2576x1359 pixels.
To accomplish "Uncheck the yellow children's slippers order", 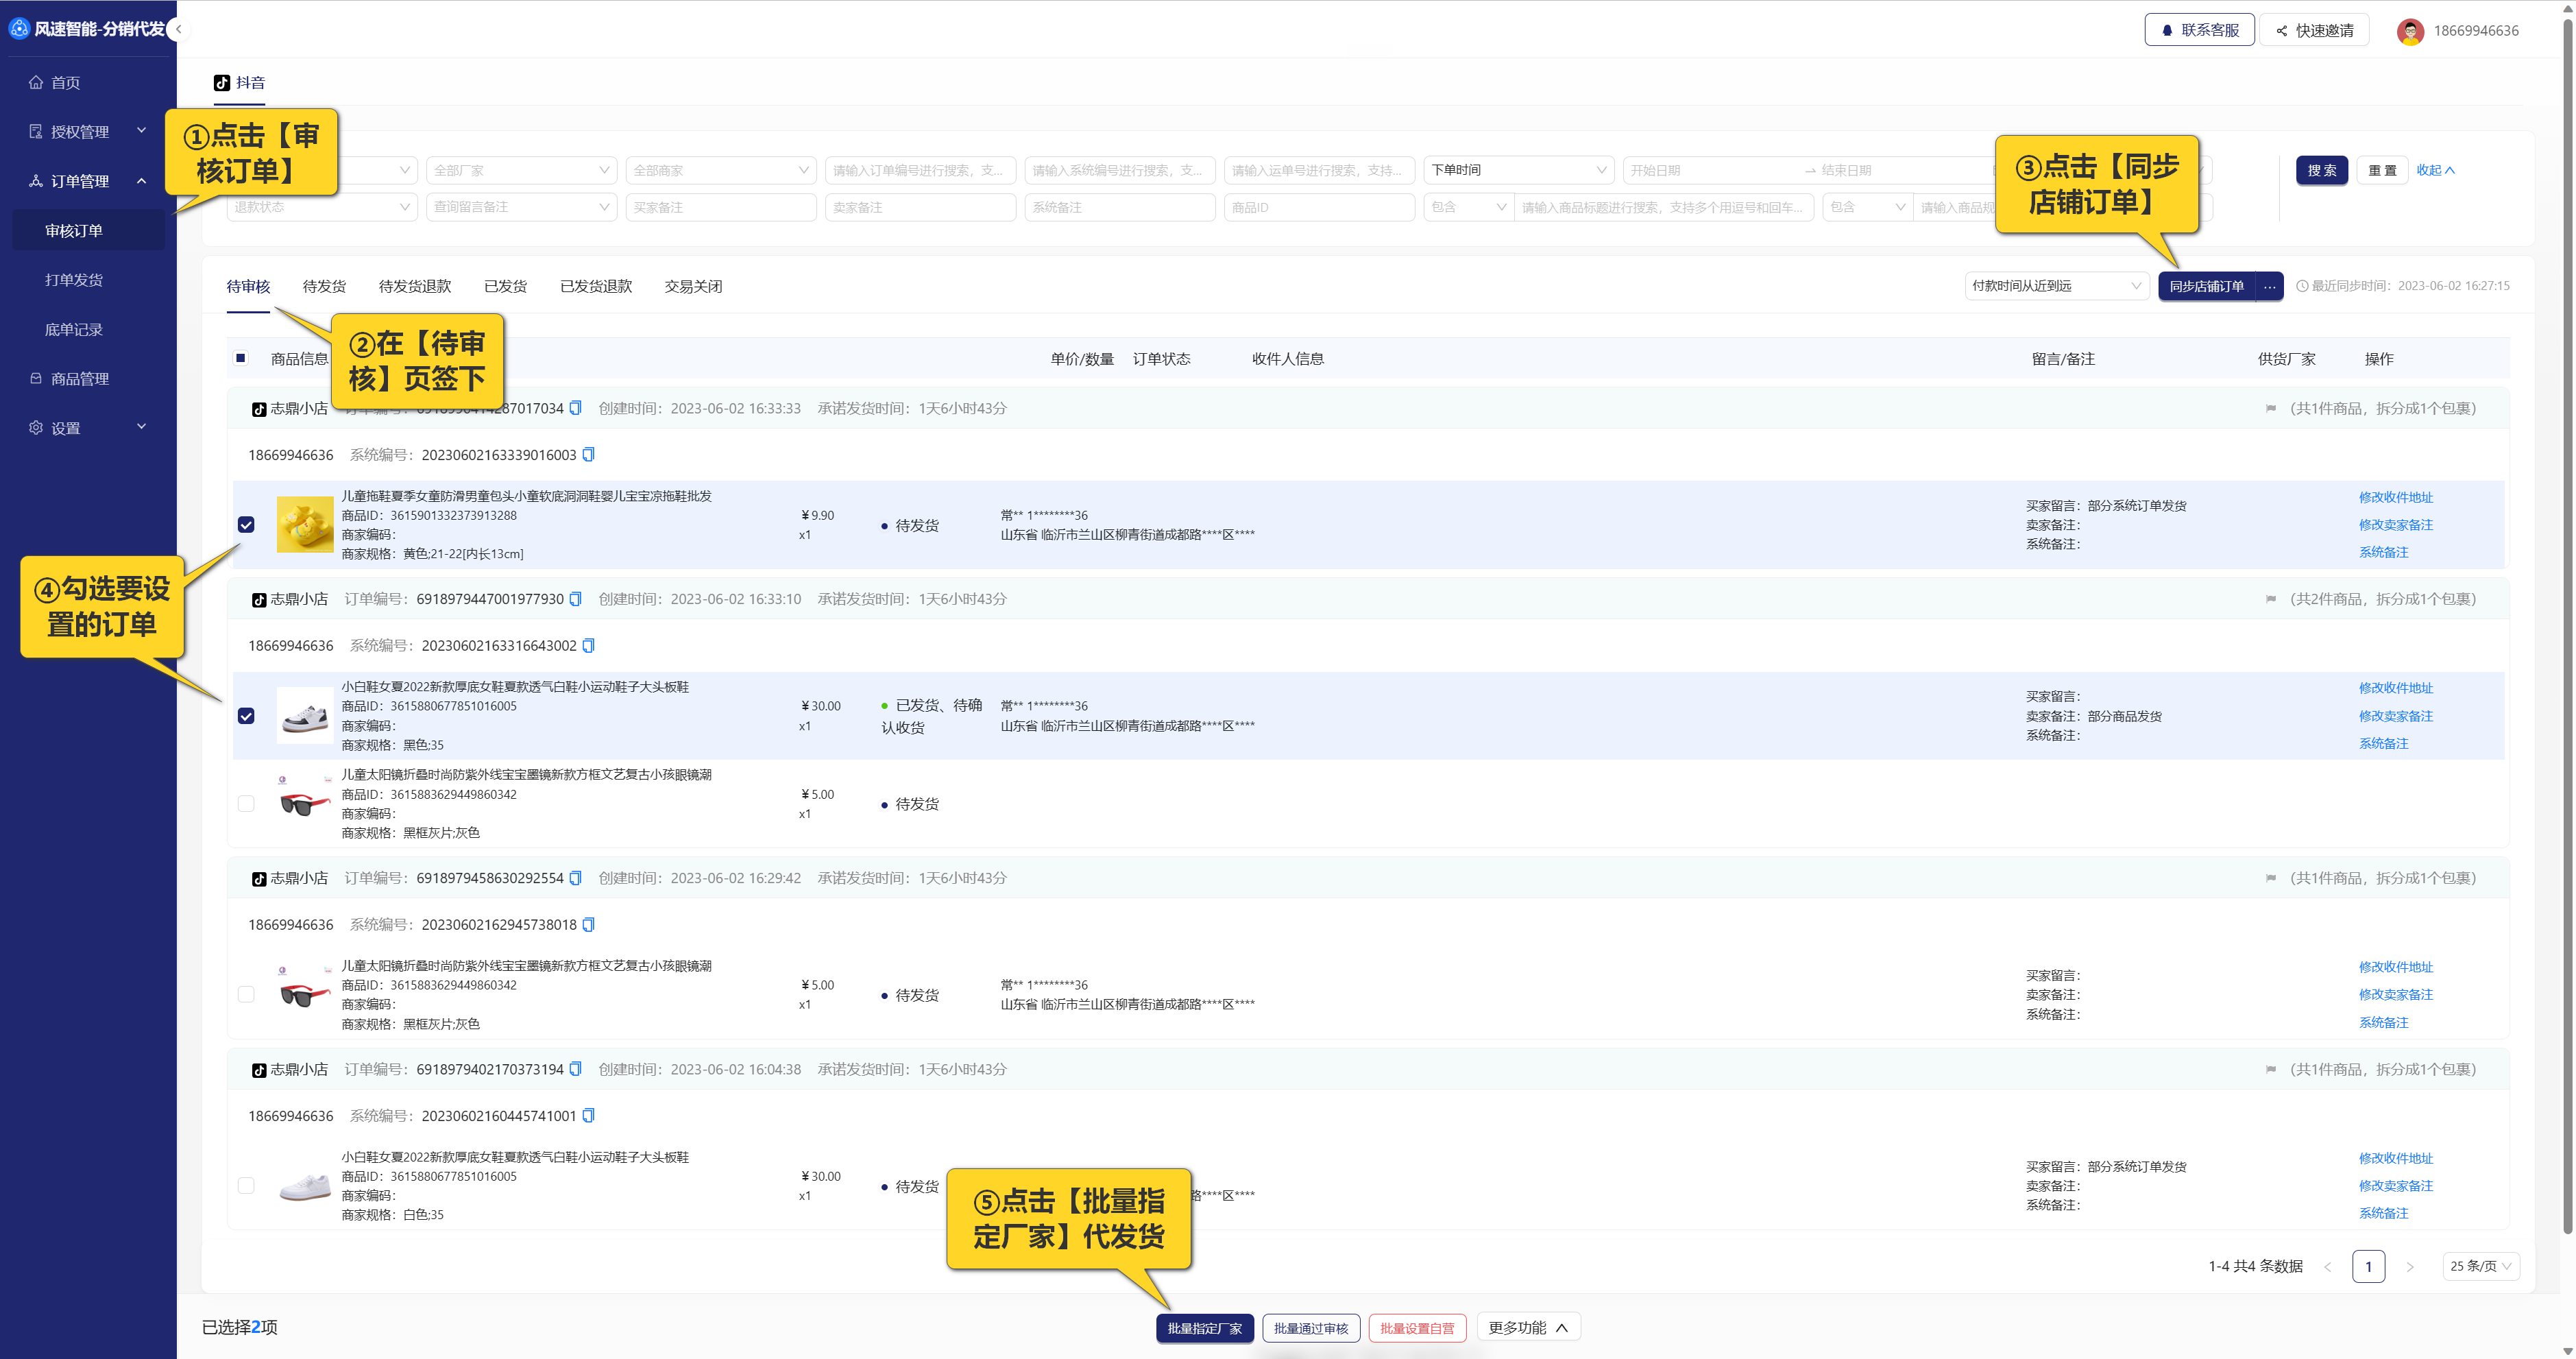I will click(x=246, y=525).
